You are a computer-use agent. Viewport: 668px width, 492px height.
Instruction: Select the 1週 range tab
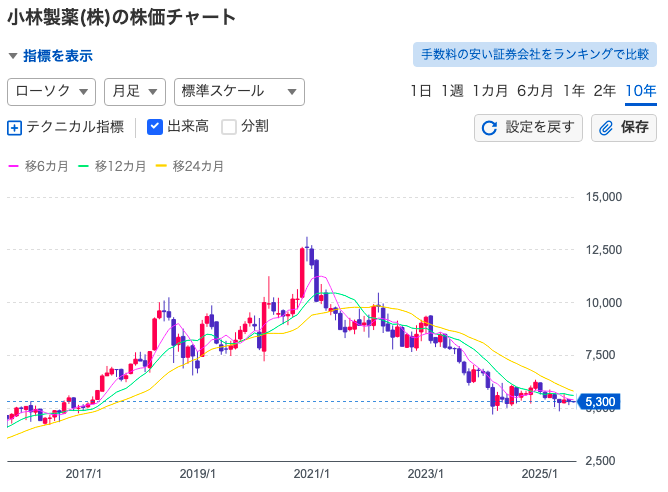452,91
